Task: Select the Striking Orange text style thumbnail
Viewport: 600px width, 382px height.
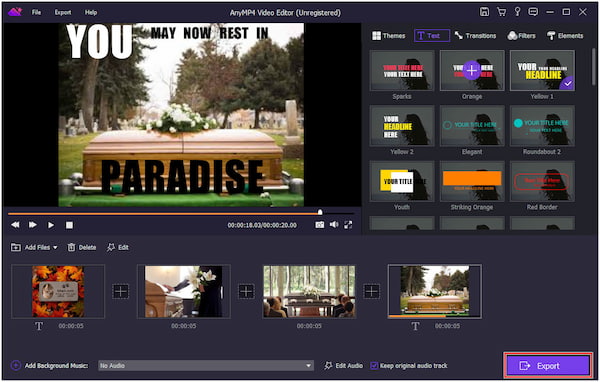Action: 472,181
